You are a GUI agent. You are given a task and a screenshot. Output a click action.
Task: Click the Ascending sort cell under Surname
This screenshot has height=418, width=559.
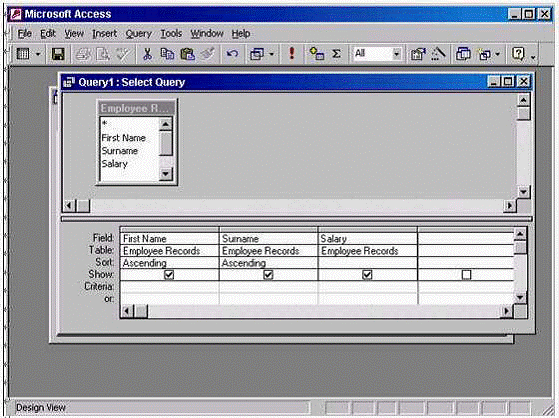[x=268, y=263]
